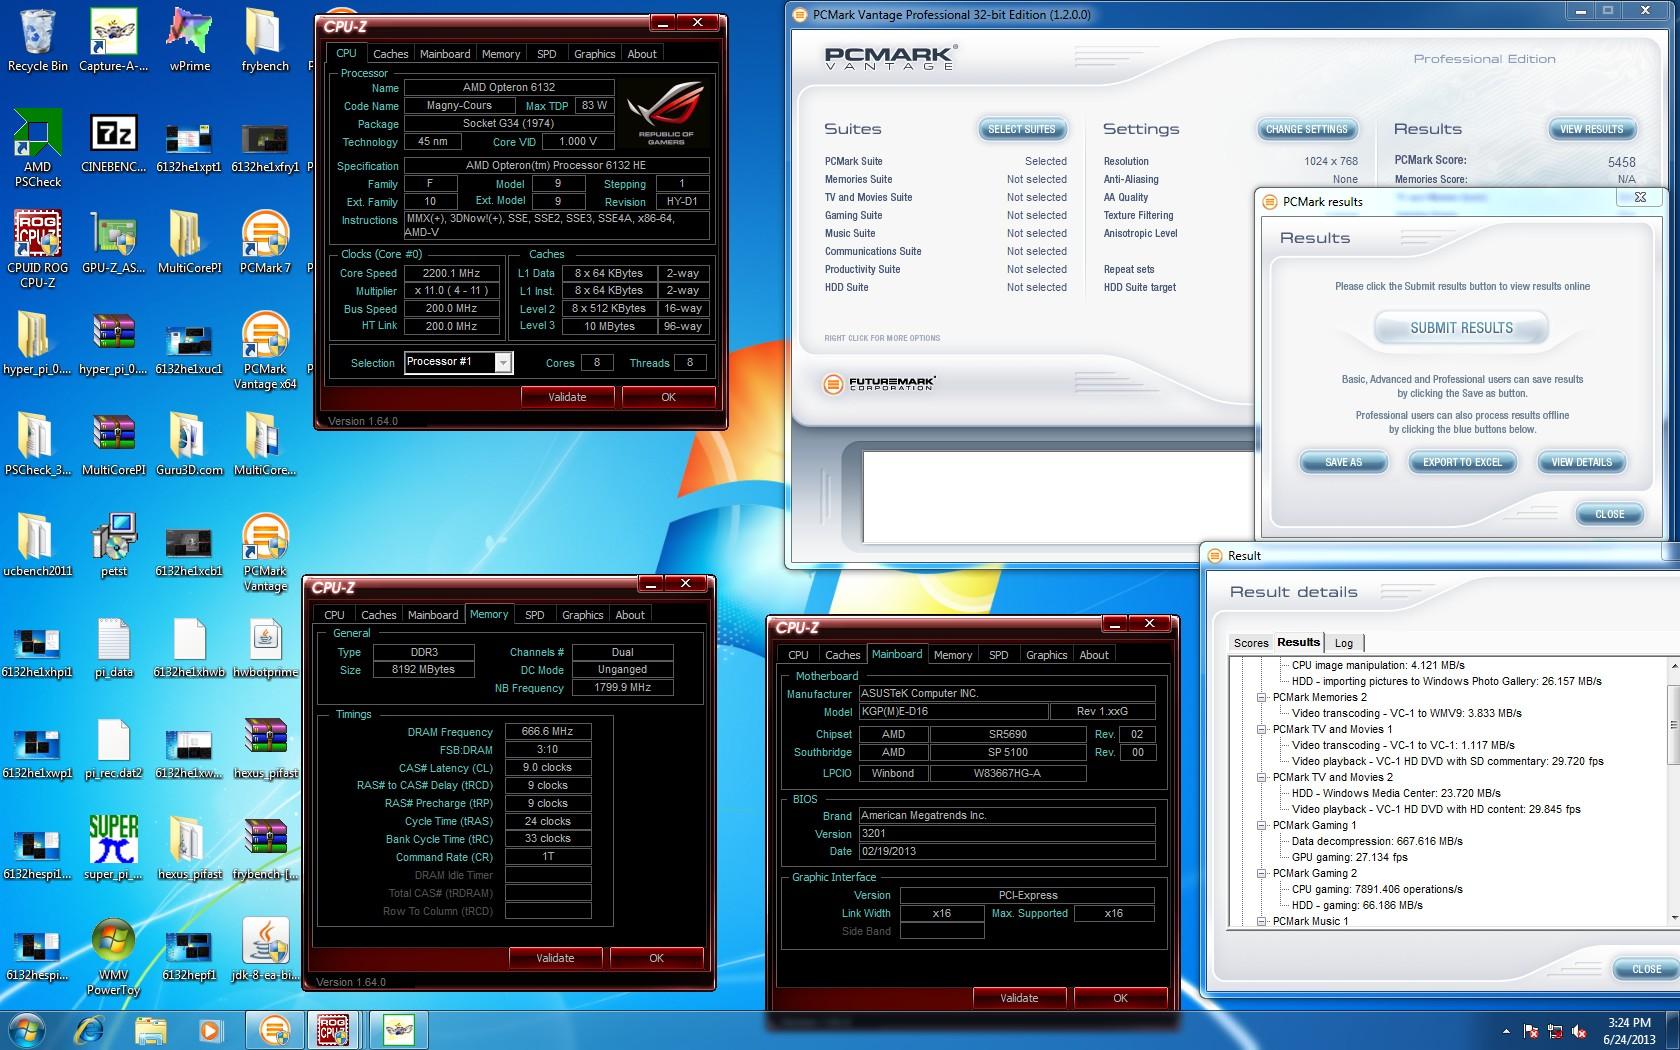
Task: Show hidden system tray icons arrow
Action: tap(1506, 1031)
